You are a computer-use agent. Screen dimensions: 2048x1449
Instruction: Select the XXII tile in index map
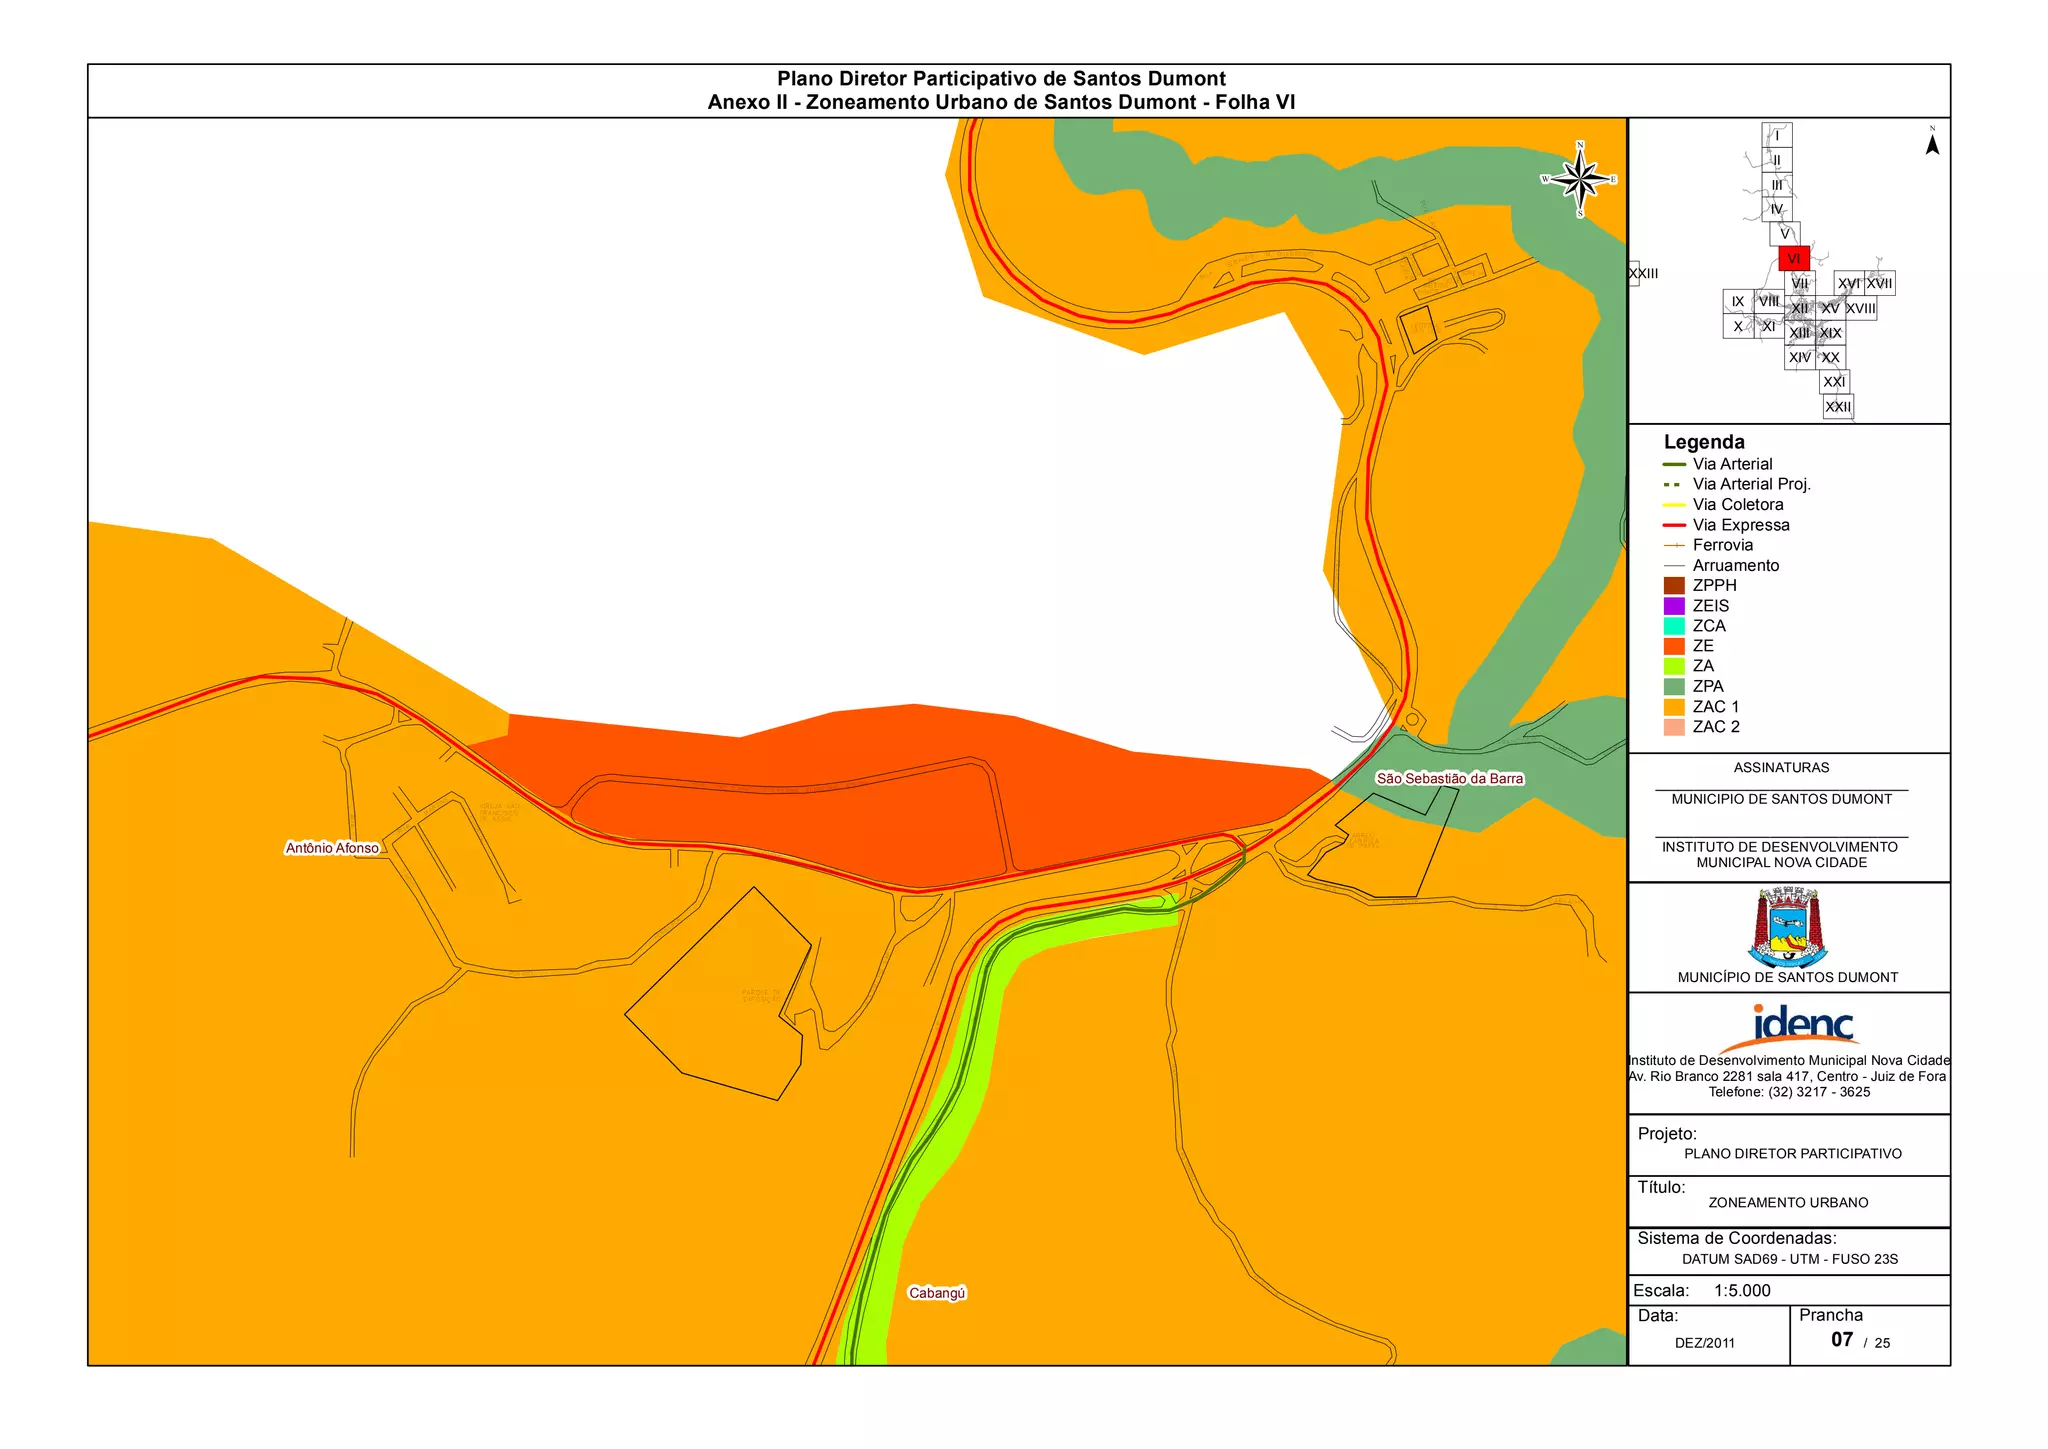point(1838,406)
